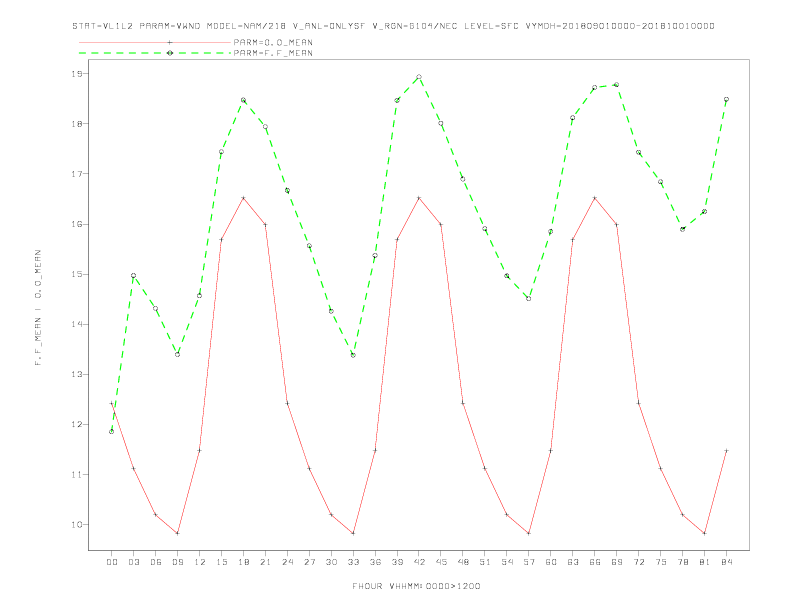Click x-axis tick label 75
792x612 pixels.
[x=661, y=562]
